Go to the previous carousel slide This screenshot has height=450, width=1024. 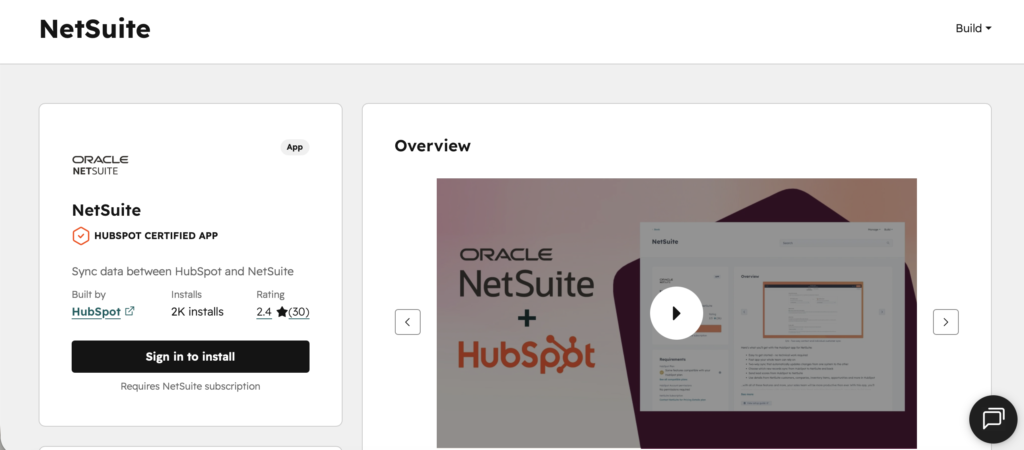click(408, 322)
